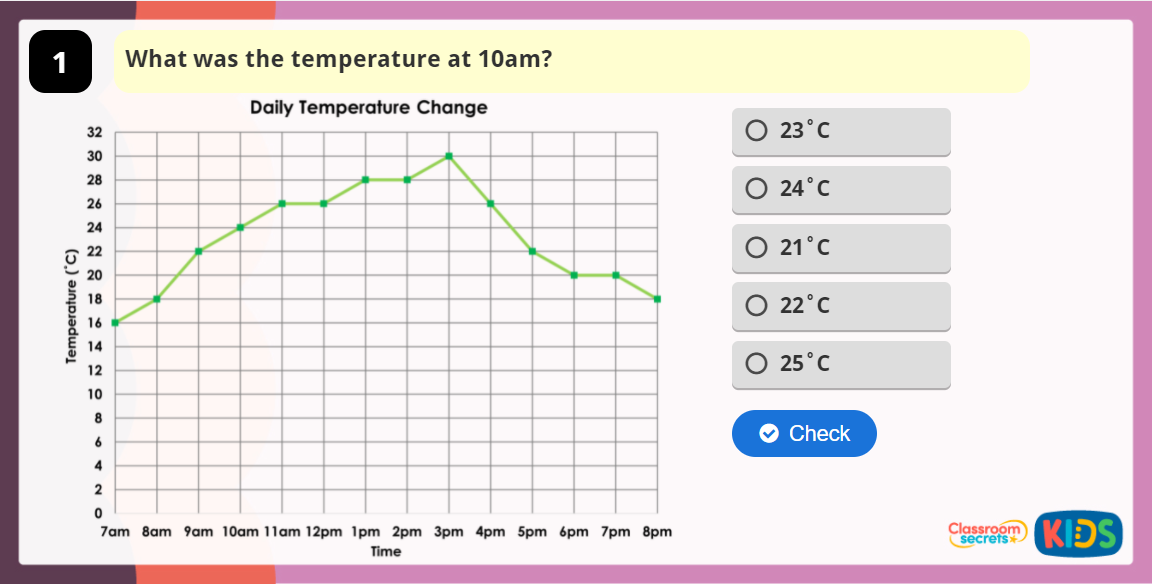Click the data point at the 3pm peak
The height and width of the screenshot is (584, 1152).
(x=449, y=155)
